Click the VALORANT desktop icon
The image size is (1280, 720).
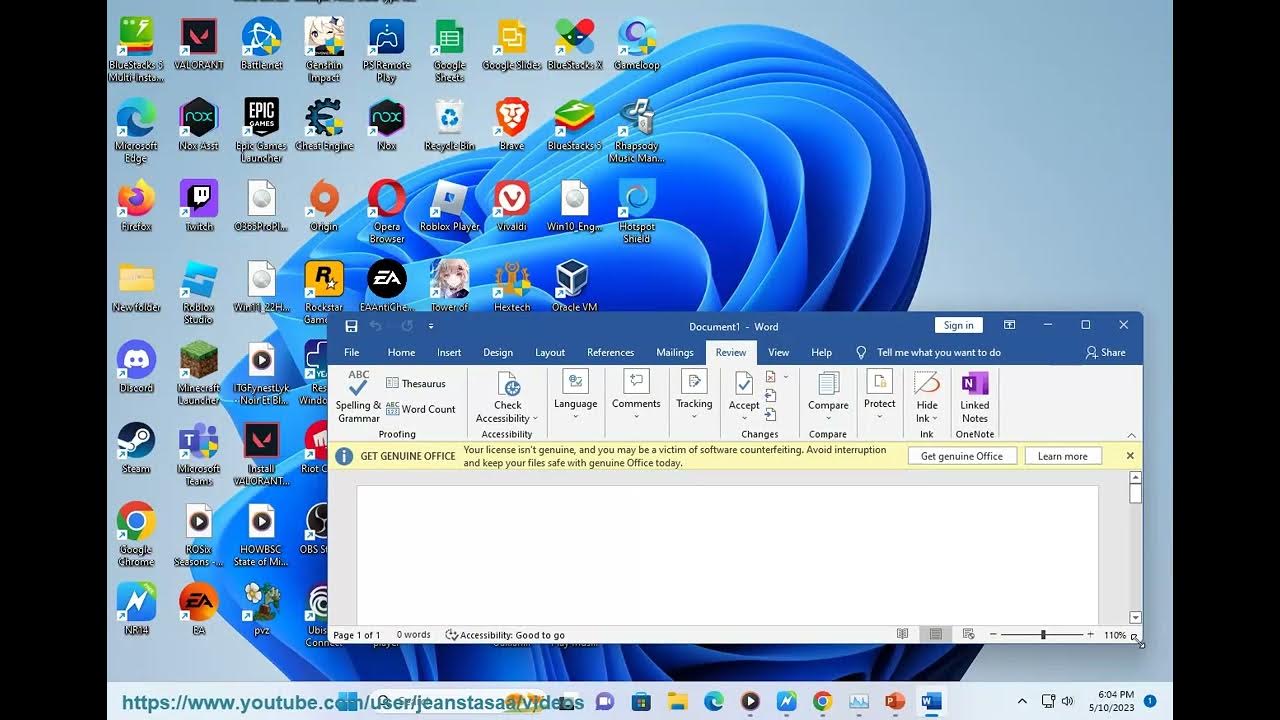(198, 45)
